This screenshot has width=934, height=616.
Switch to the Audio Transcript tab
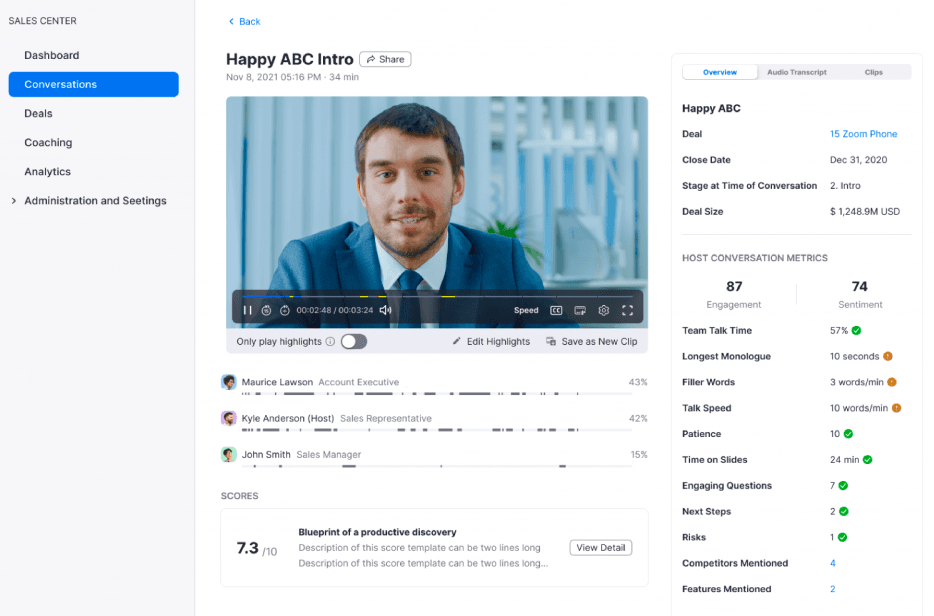[x=797, y=72]
